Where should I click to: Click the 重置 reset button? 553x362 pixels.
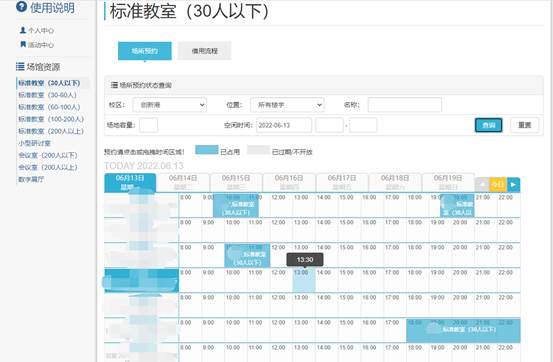[x=524, y=125]
